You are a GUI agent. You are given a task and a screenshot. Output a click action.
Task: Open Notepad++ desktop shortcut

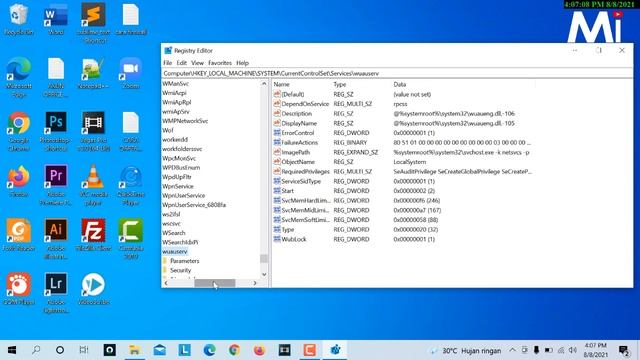coord(93,73)
